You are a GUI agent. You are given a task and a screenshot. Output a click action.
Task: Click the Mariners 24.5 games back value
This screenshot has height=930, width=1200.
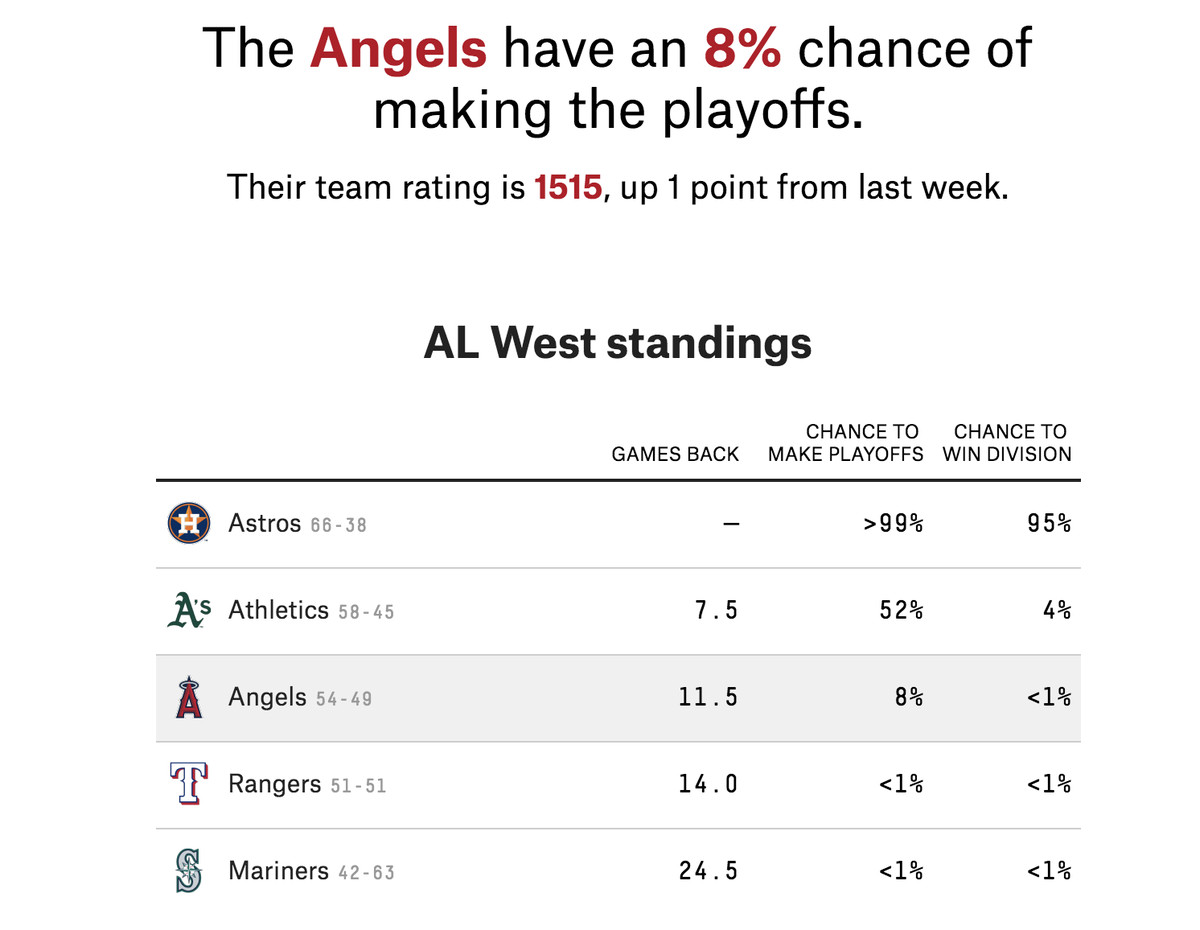(x=708, y=871)
